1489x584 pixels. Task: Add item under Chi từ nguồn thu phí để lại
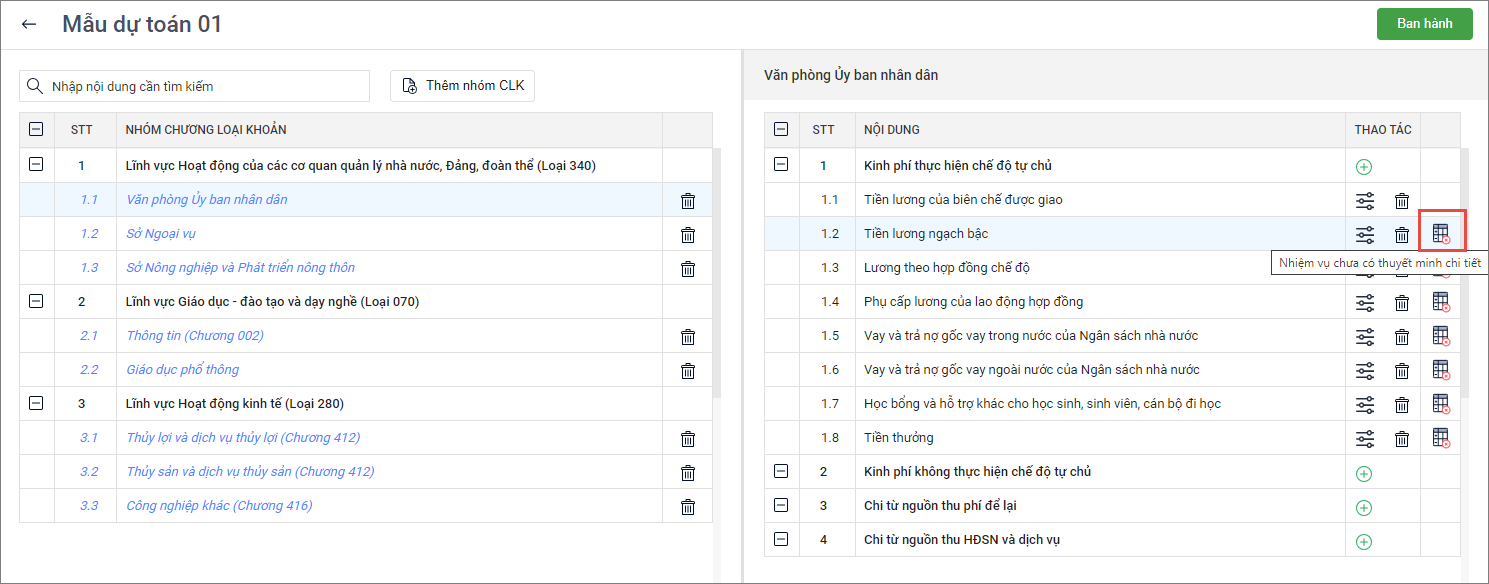click(1364, 507)
